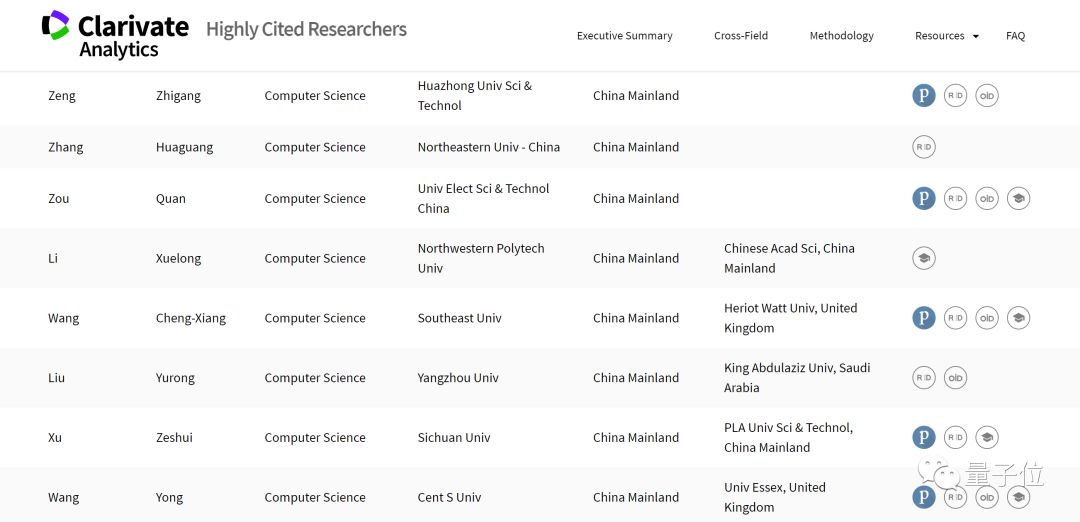Click the FAQ link
The image size is (1080, 522).
pos(1015,36)
